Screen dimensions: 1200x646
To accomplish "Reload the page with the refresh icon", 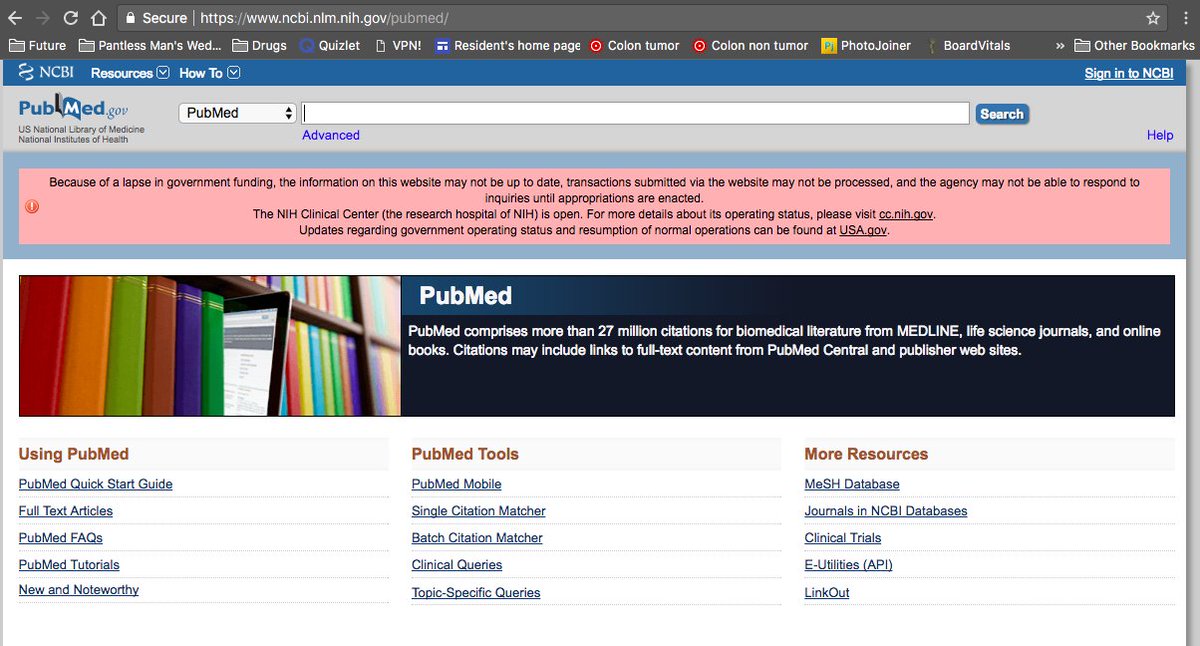I will 71,18.
